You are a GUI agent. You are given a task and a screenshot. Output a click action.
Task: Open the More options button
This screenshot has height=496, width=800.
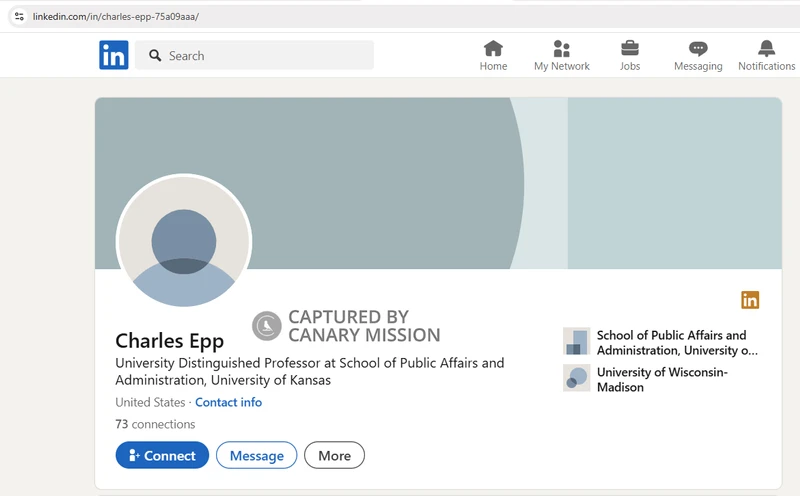(334, 455)
